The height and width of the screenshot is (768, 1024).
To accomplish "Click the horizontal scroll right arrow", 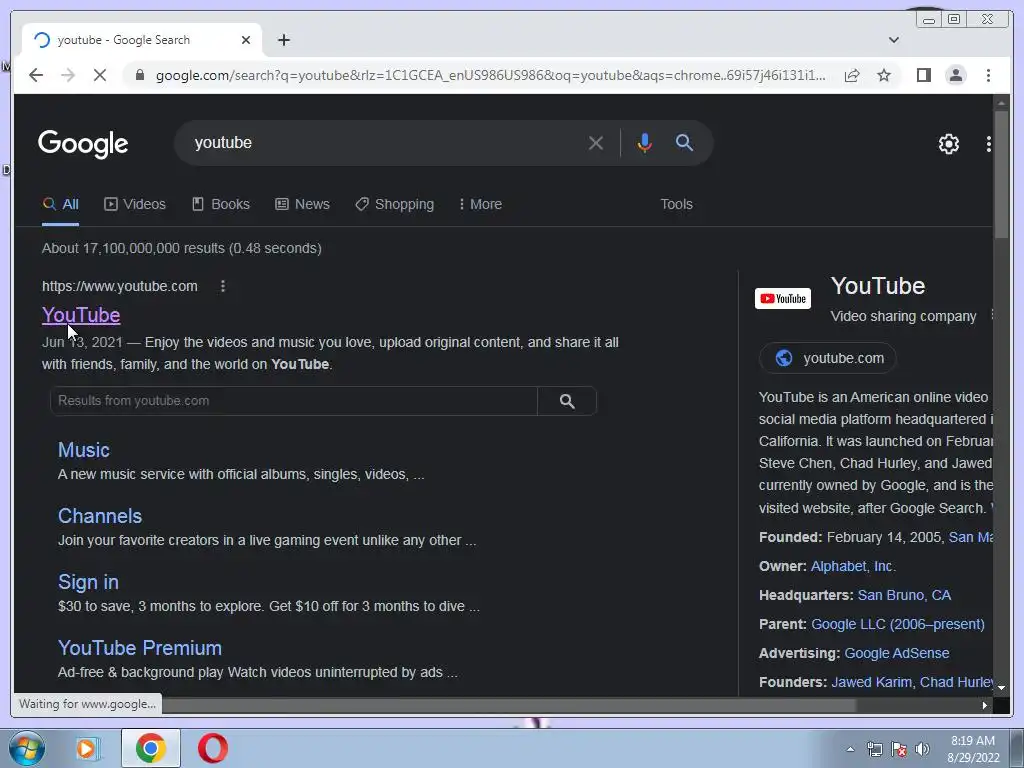I will tap(984, 705).
